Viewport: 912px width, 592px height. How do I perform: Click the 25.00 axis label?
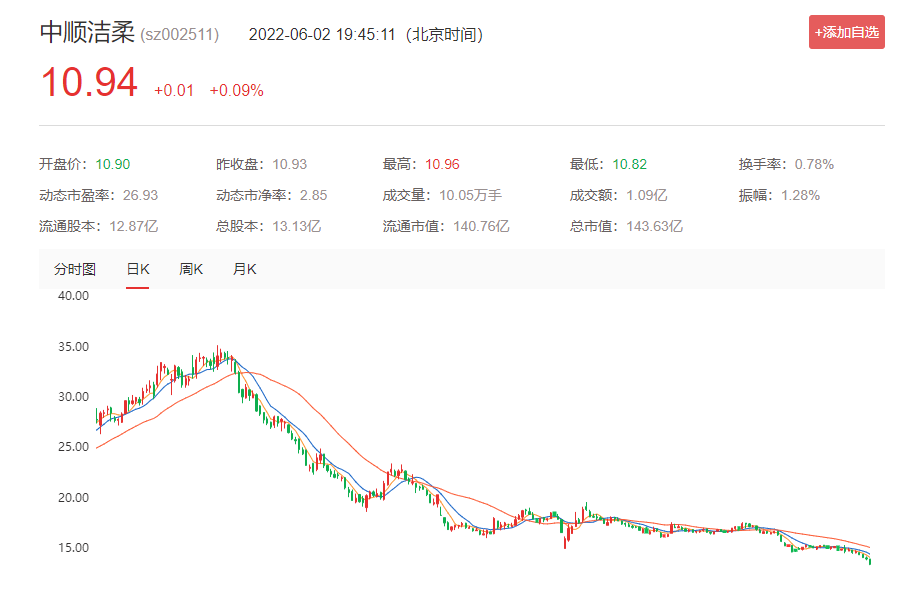click(x=73, y=447)
